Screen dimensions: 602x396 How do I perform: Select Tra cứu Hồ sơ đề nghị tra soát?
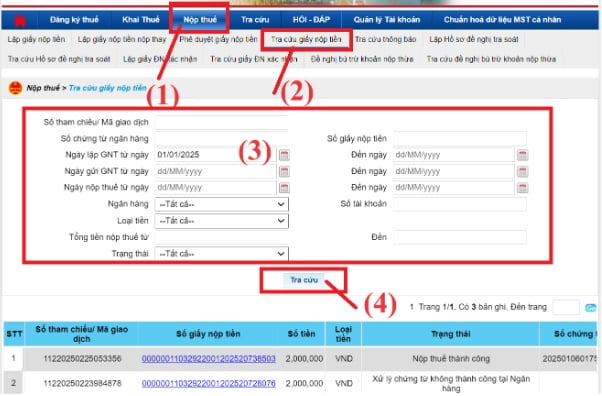pyautogui.click(x=59, y=59)
